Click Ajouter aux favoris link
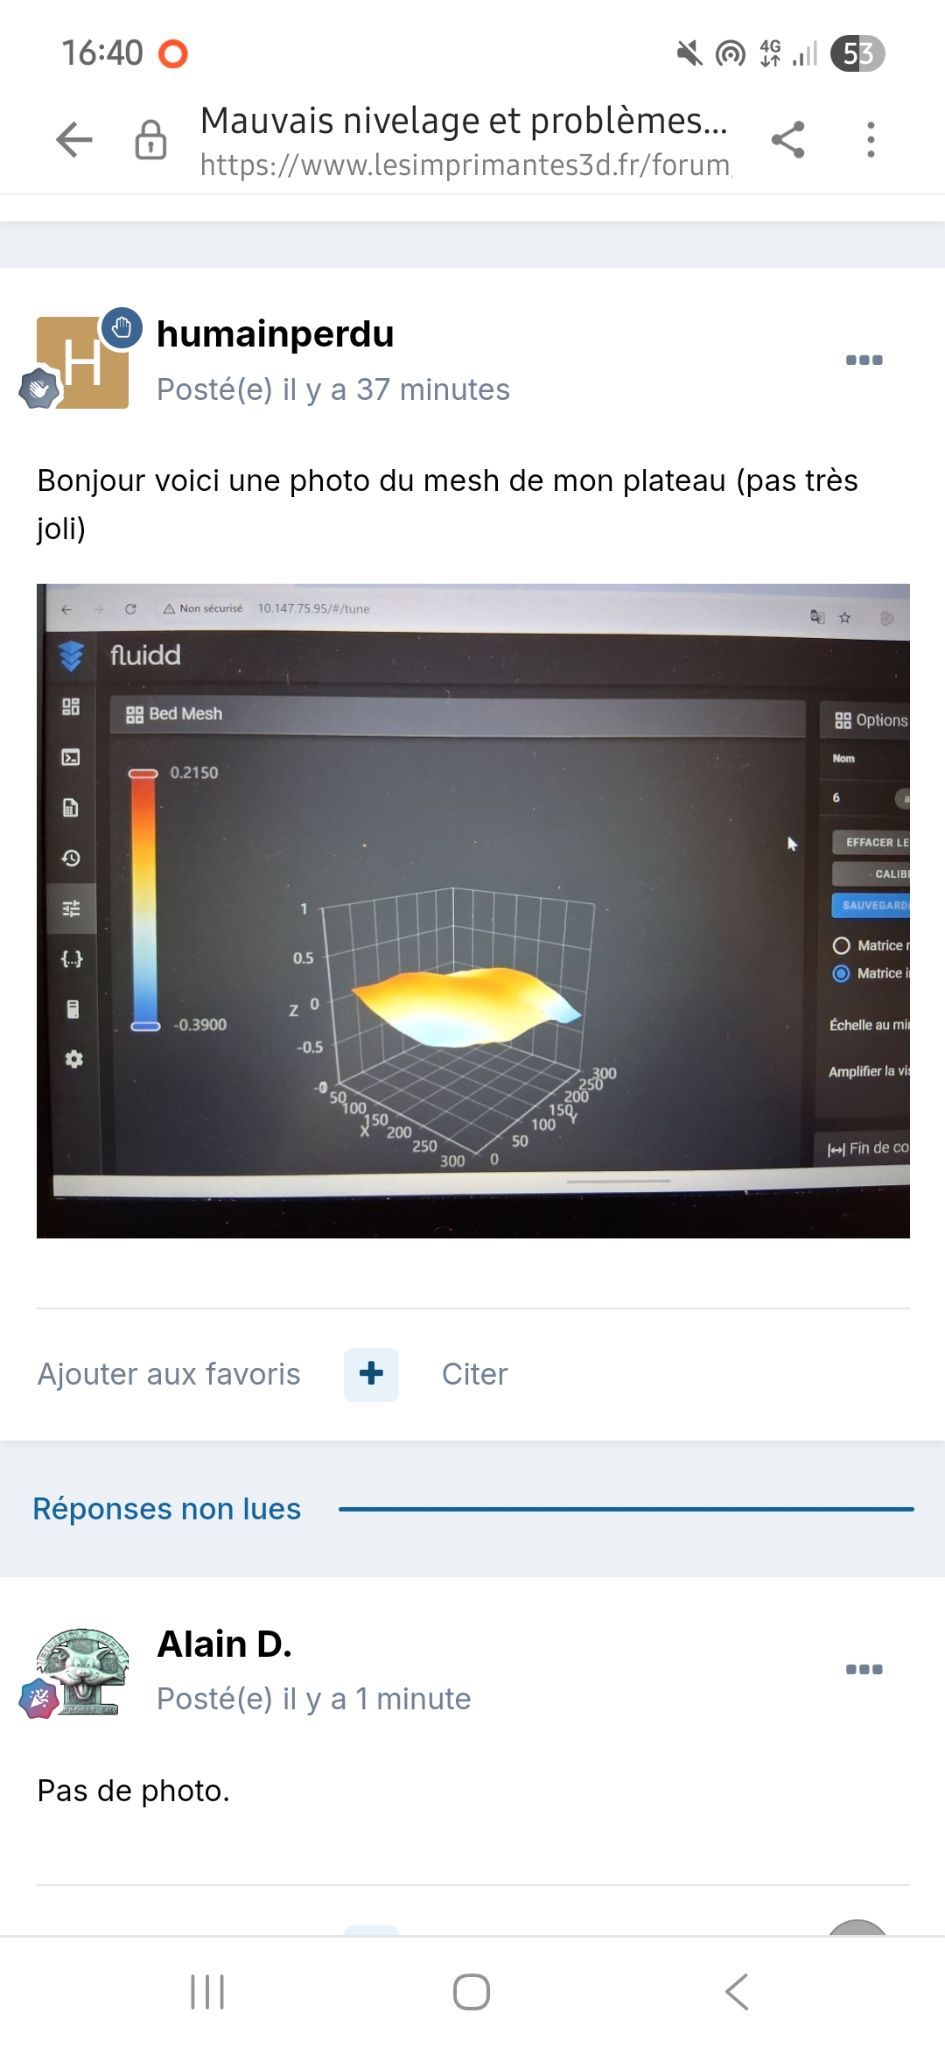945x2048 pixels. [x=169, y=1374]
